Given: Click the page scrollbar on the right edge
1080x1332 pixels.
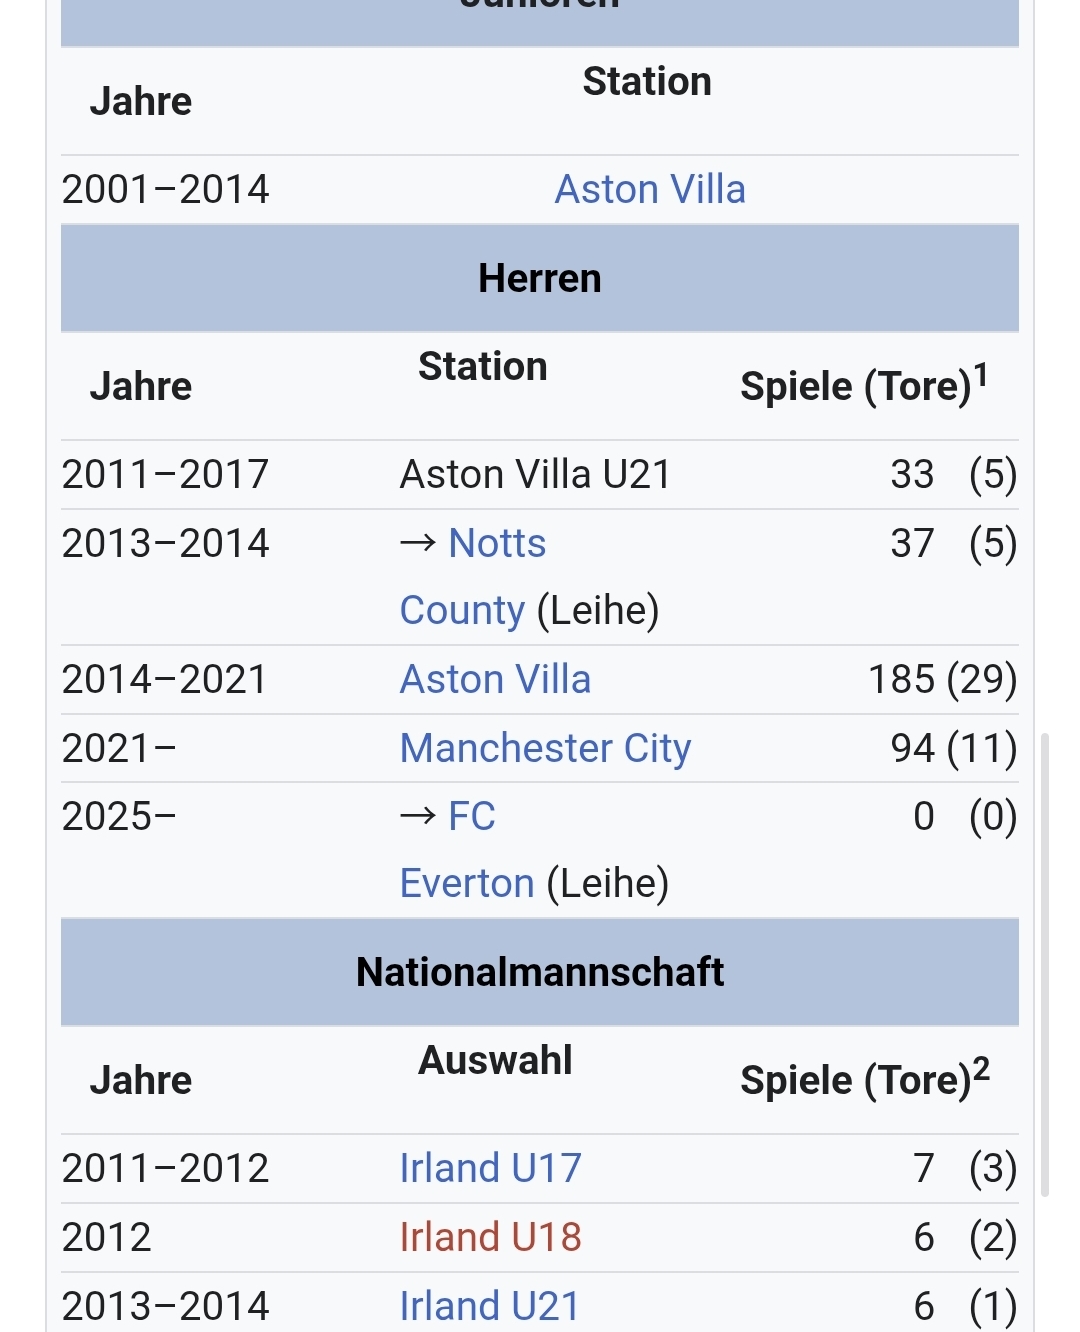Looking at the screenshot, I should point(1045,960).
